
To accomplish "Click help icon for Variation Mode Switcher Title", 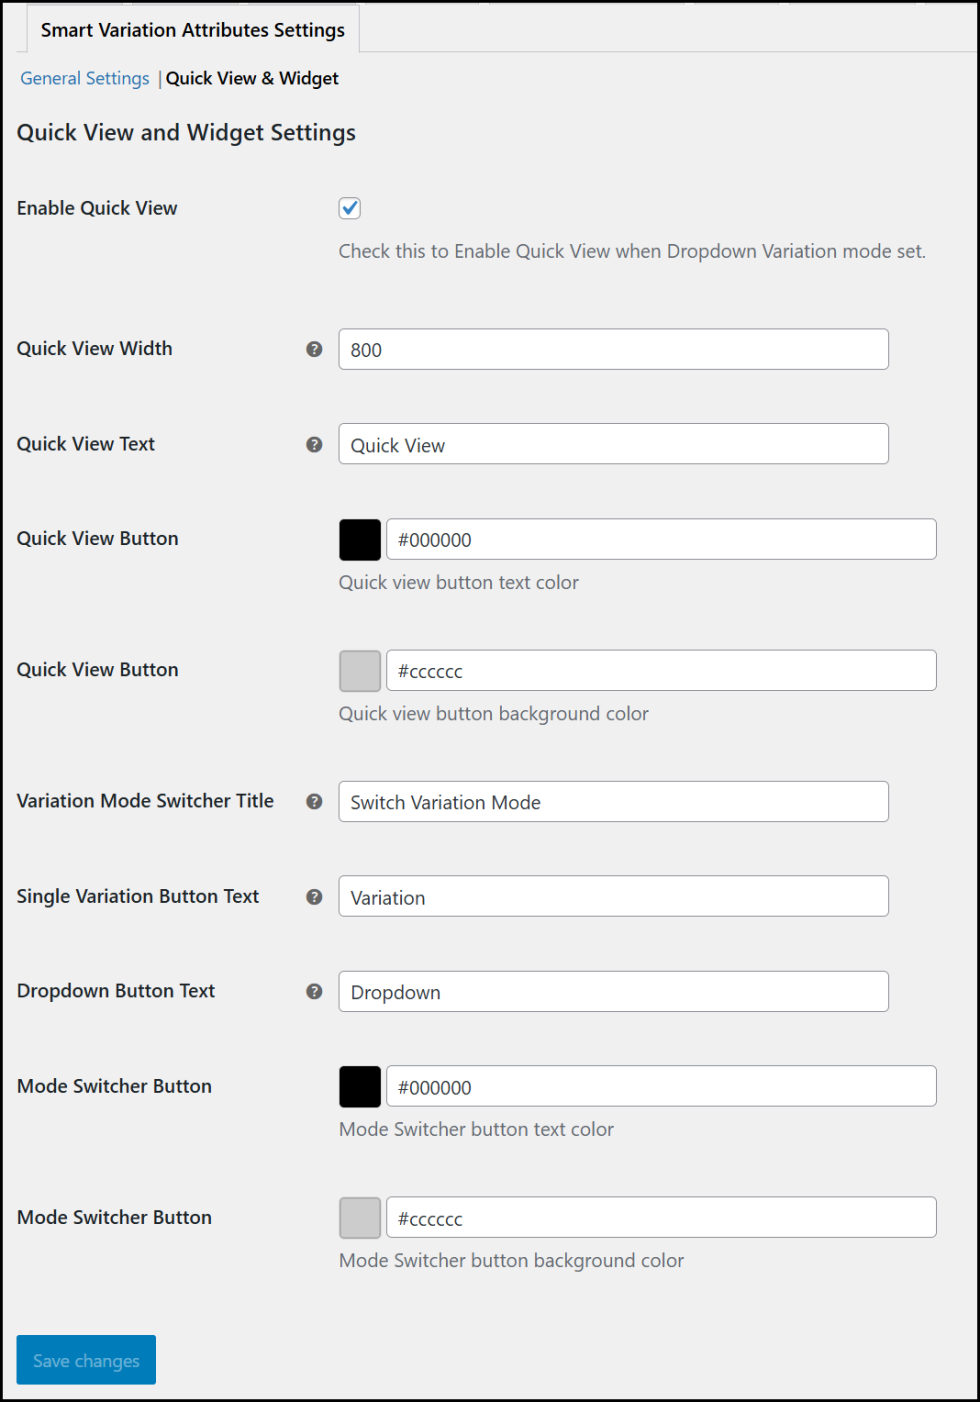I will [x=314, y=801].
